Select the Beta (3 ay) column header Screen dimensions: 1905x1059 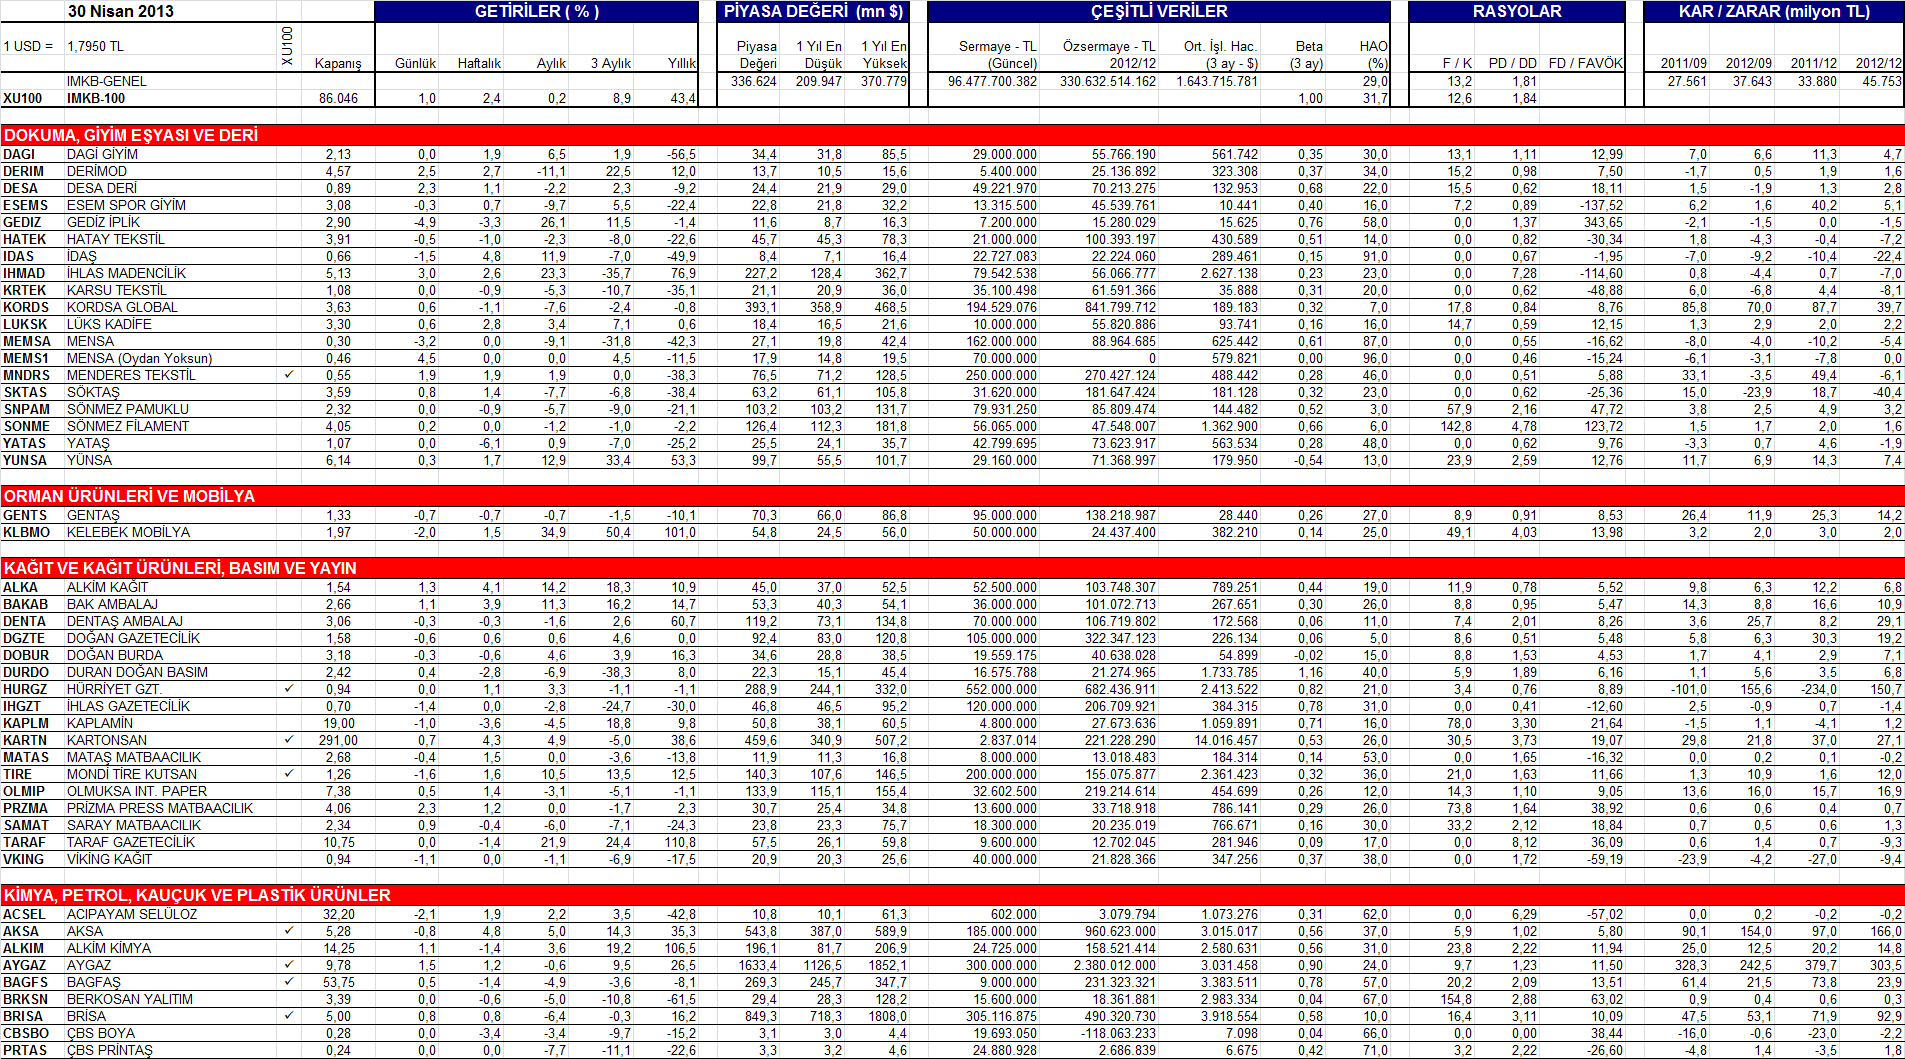[1306, 54]
